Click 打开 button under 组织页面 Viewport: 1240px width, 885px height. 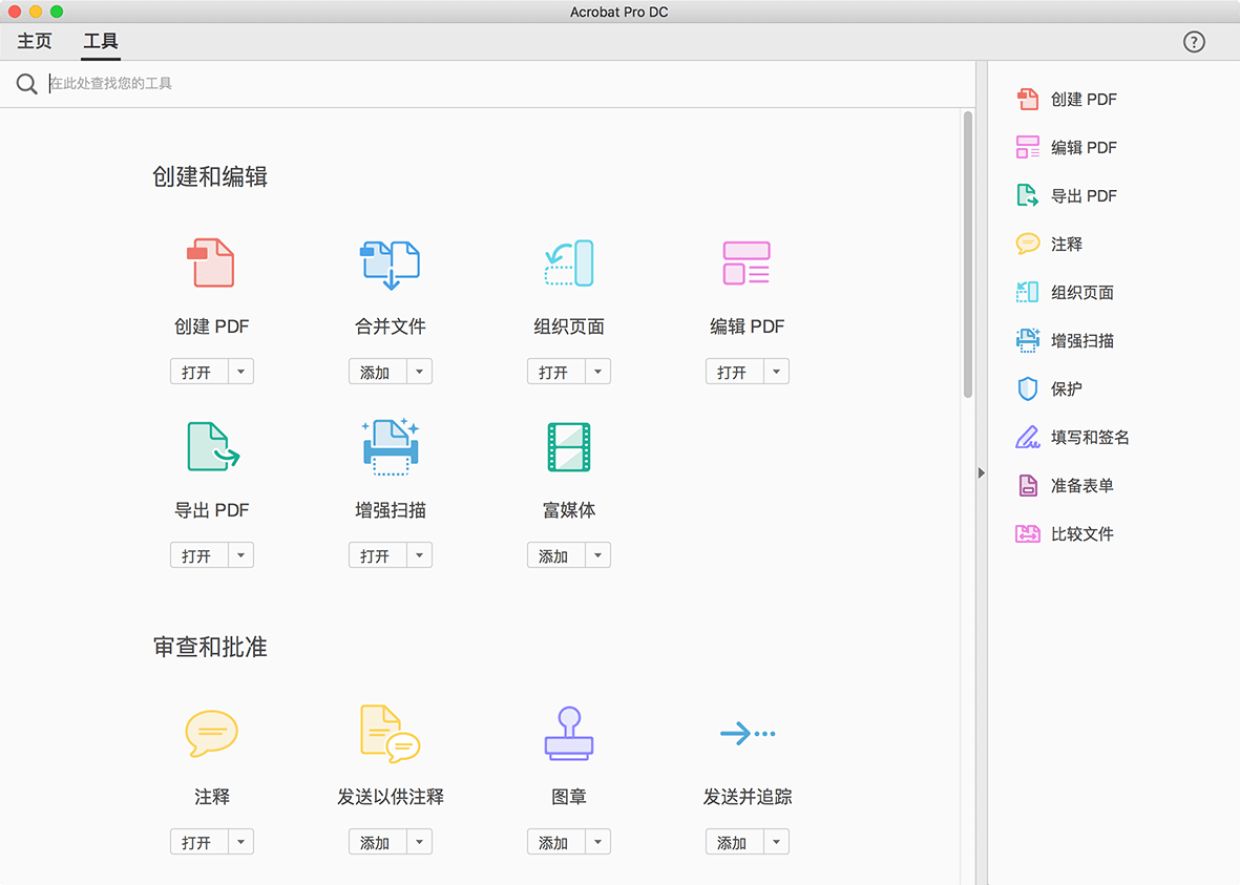coord(556,372)
